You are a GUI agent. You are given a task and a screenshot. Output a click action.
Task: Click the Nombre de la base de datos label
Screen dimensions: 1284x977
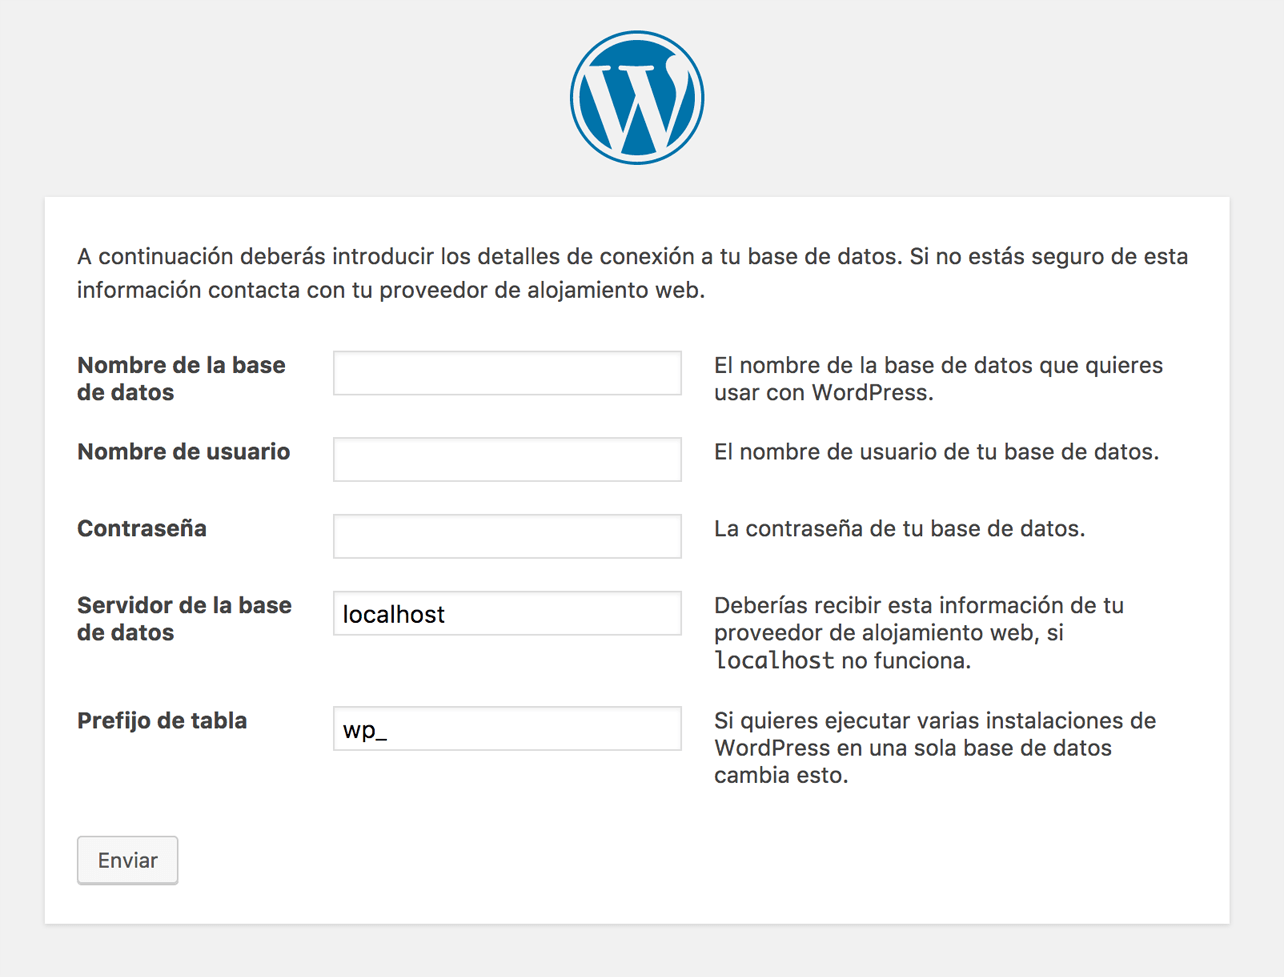coord(181,378)
